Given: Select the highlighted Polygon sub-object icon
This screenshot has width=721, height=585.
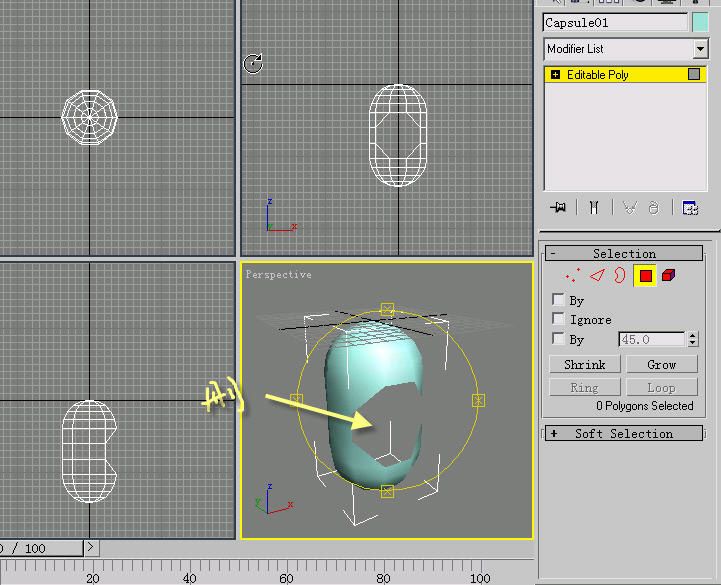Looking at the screenshot, I should tap(645, 275).
